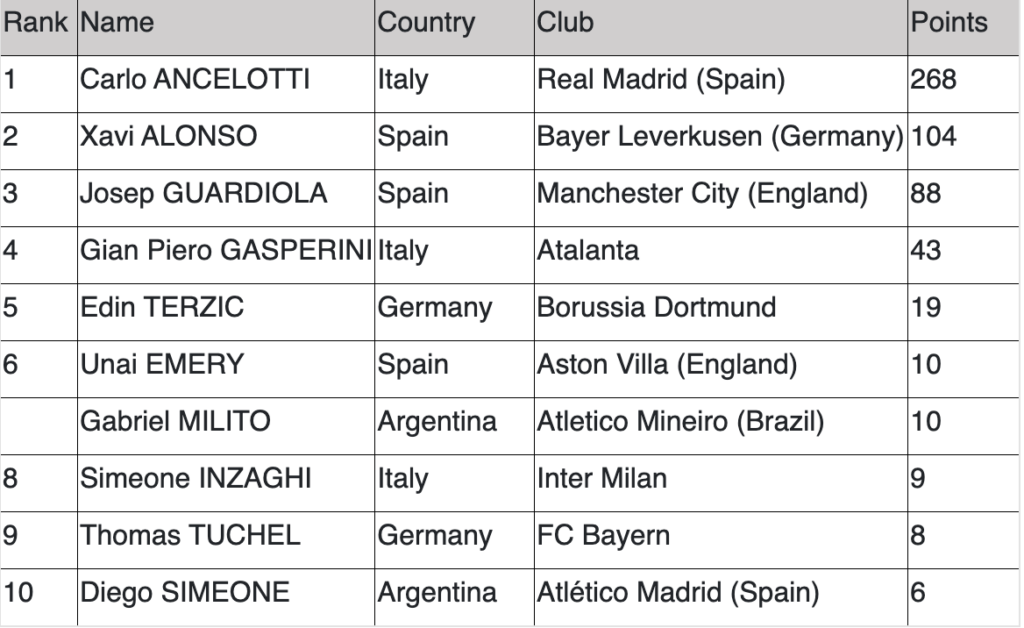Click the Borussia Dortmund cell

[x=721, y=312]
